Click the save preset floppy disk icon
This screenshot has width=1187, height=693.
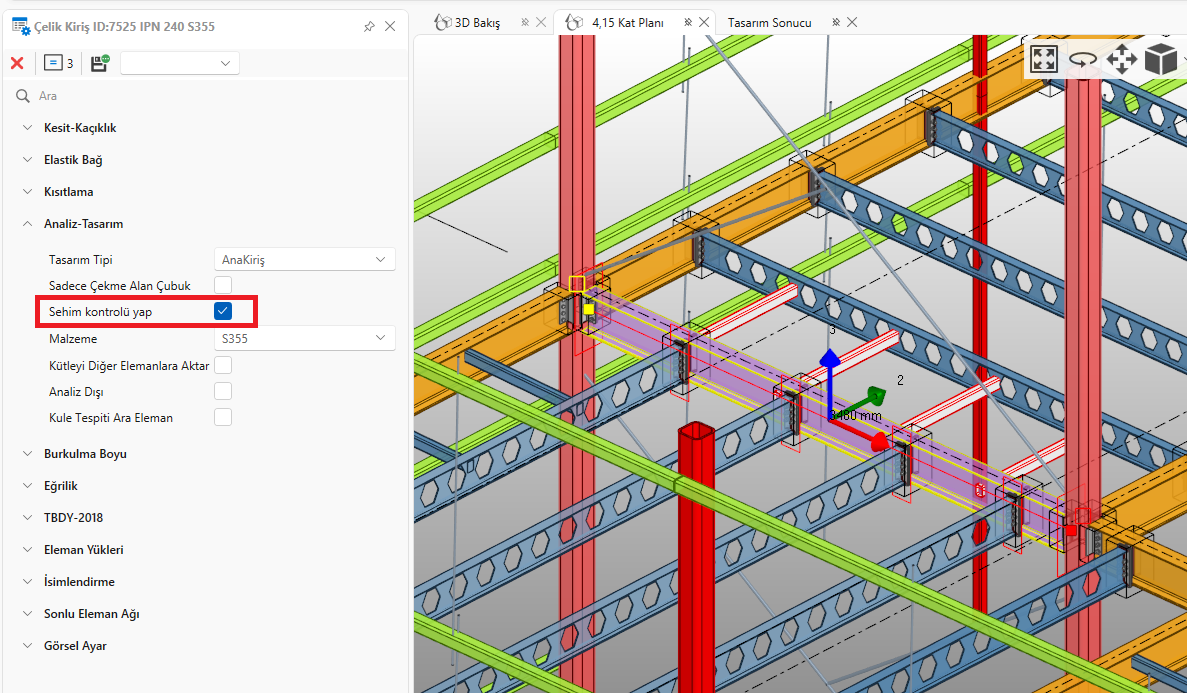(x=99, y=63)
